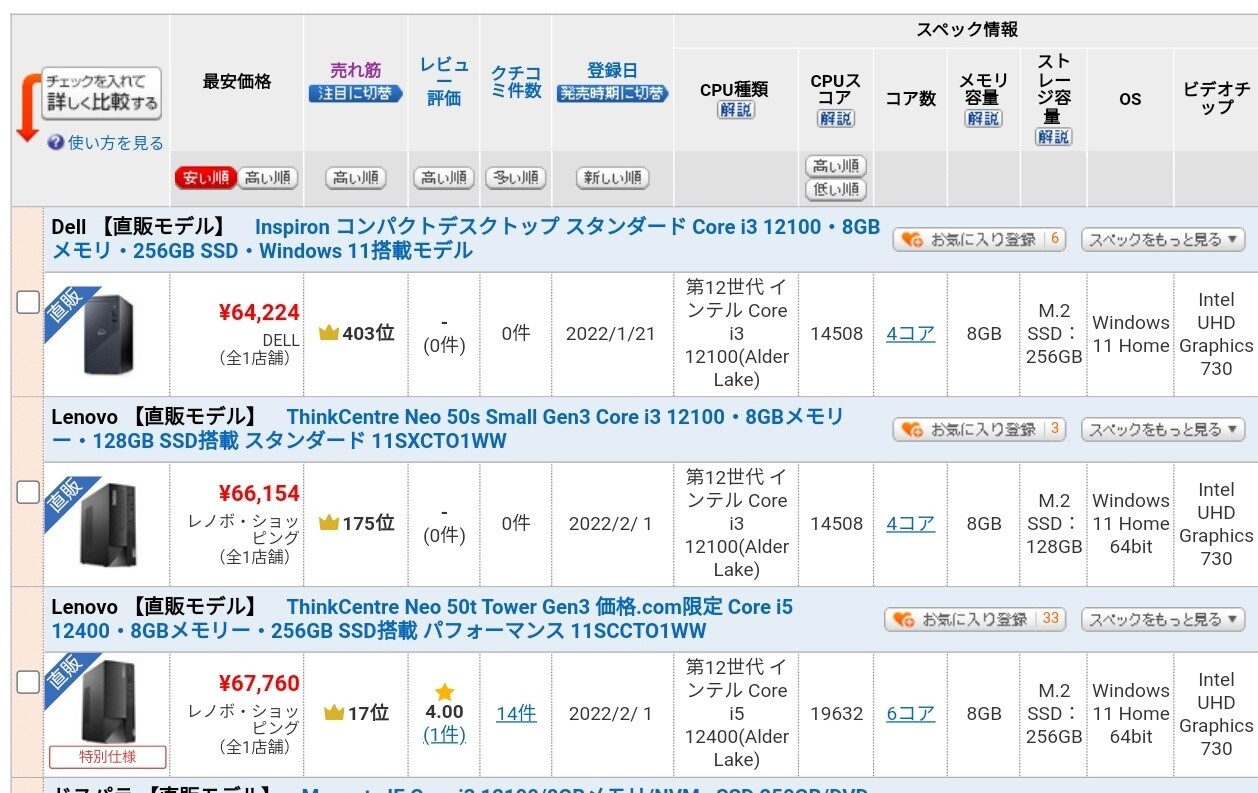Expand スペックをもっと見る for the ThinkCentre Neo 50t

(1163, 620)
